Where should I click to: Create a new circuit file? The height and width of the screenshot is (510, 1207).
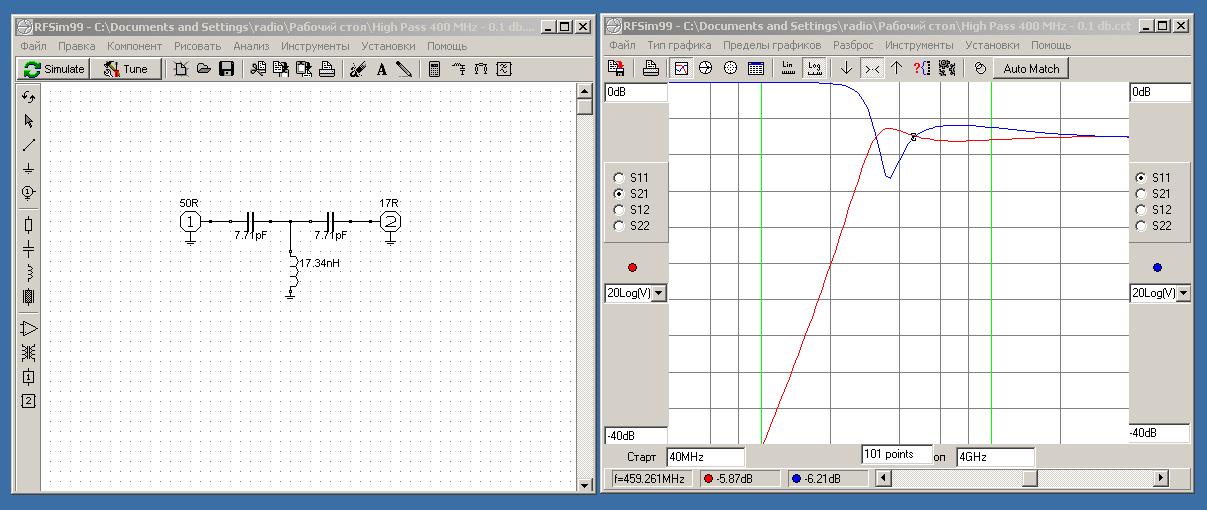pyautogui.click(x=180, y=69)
